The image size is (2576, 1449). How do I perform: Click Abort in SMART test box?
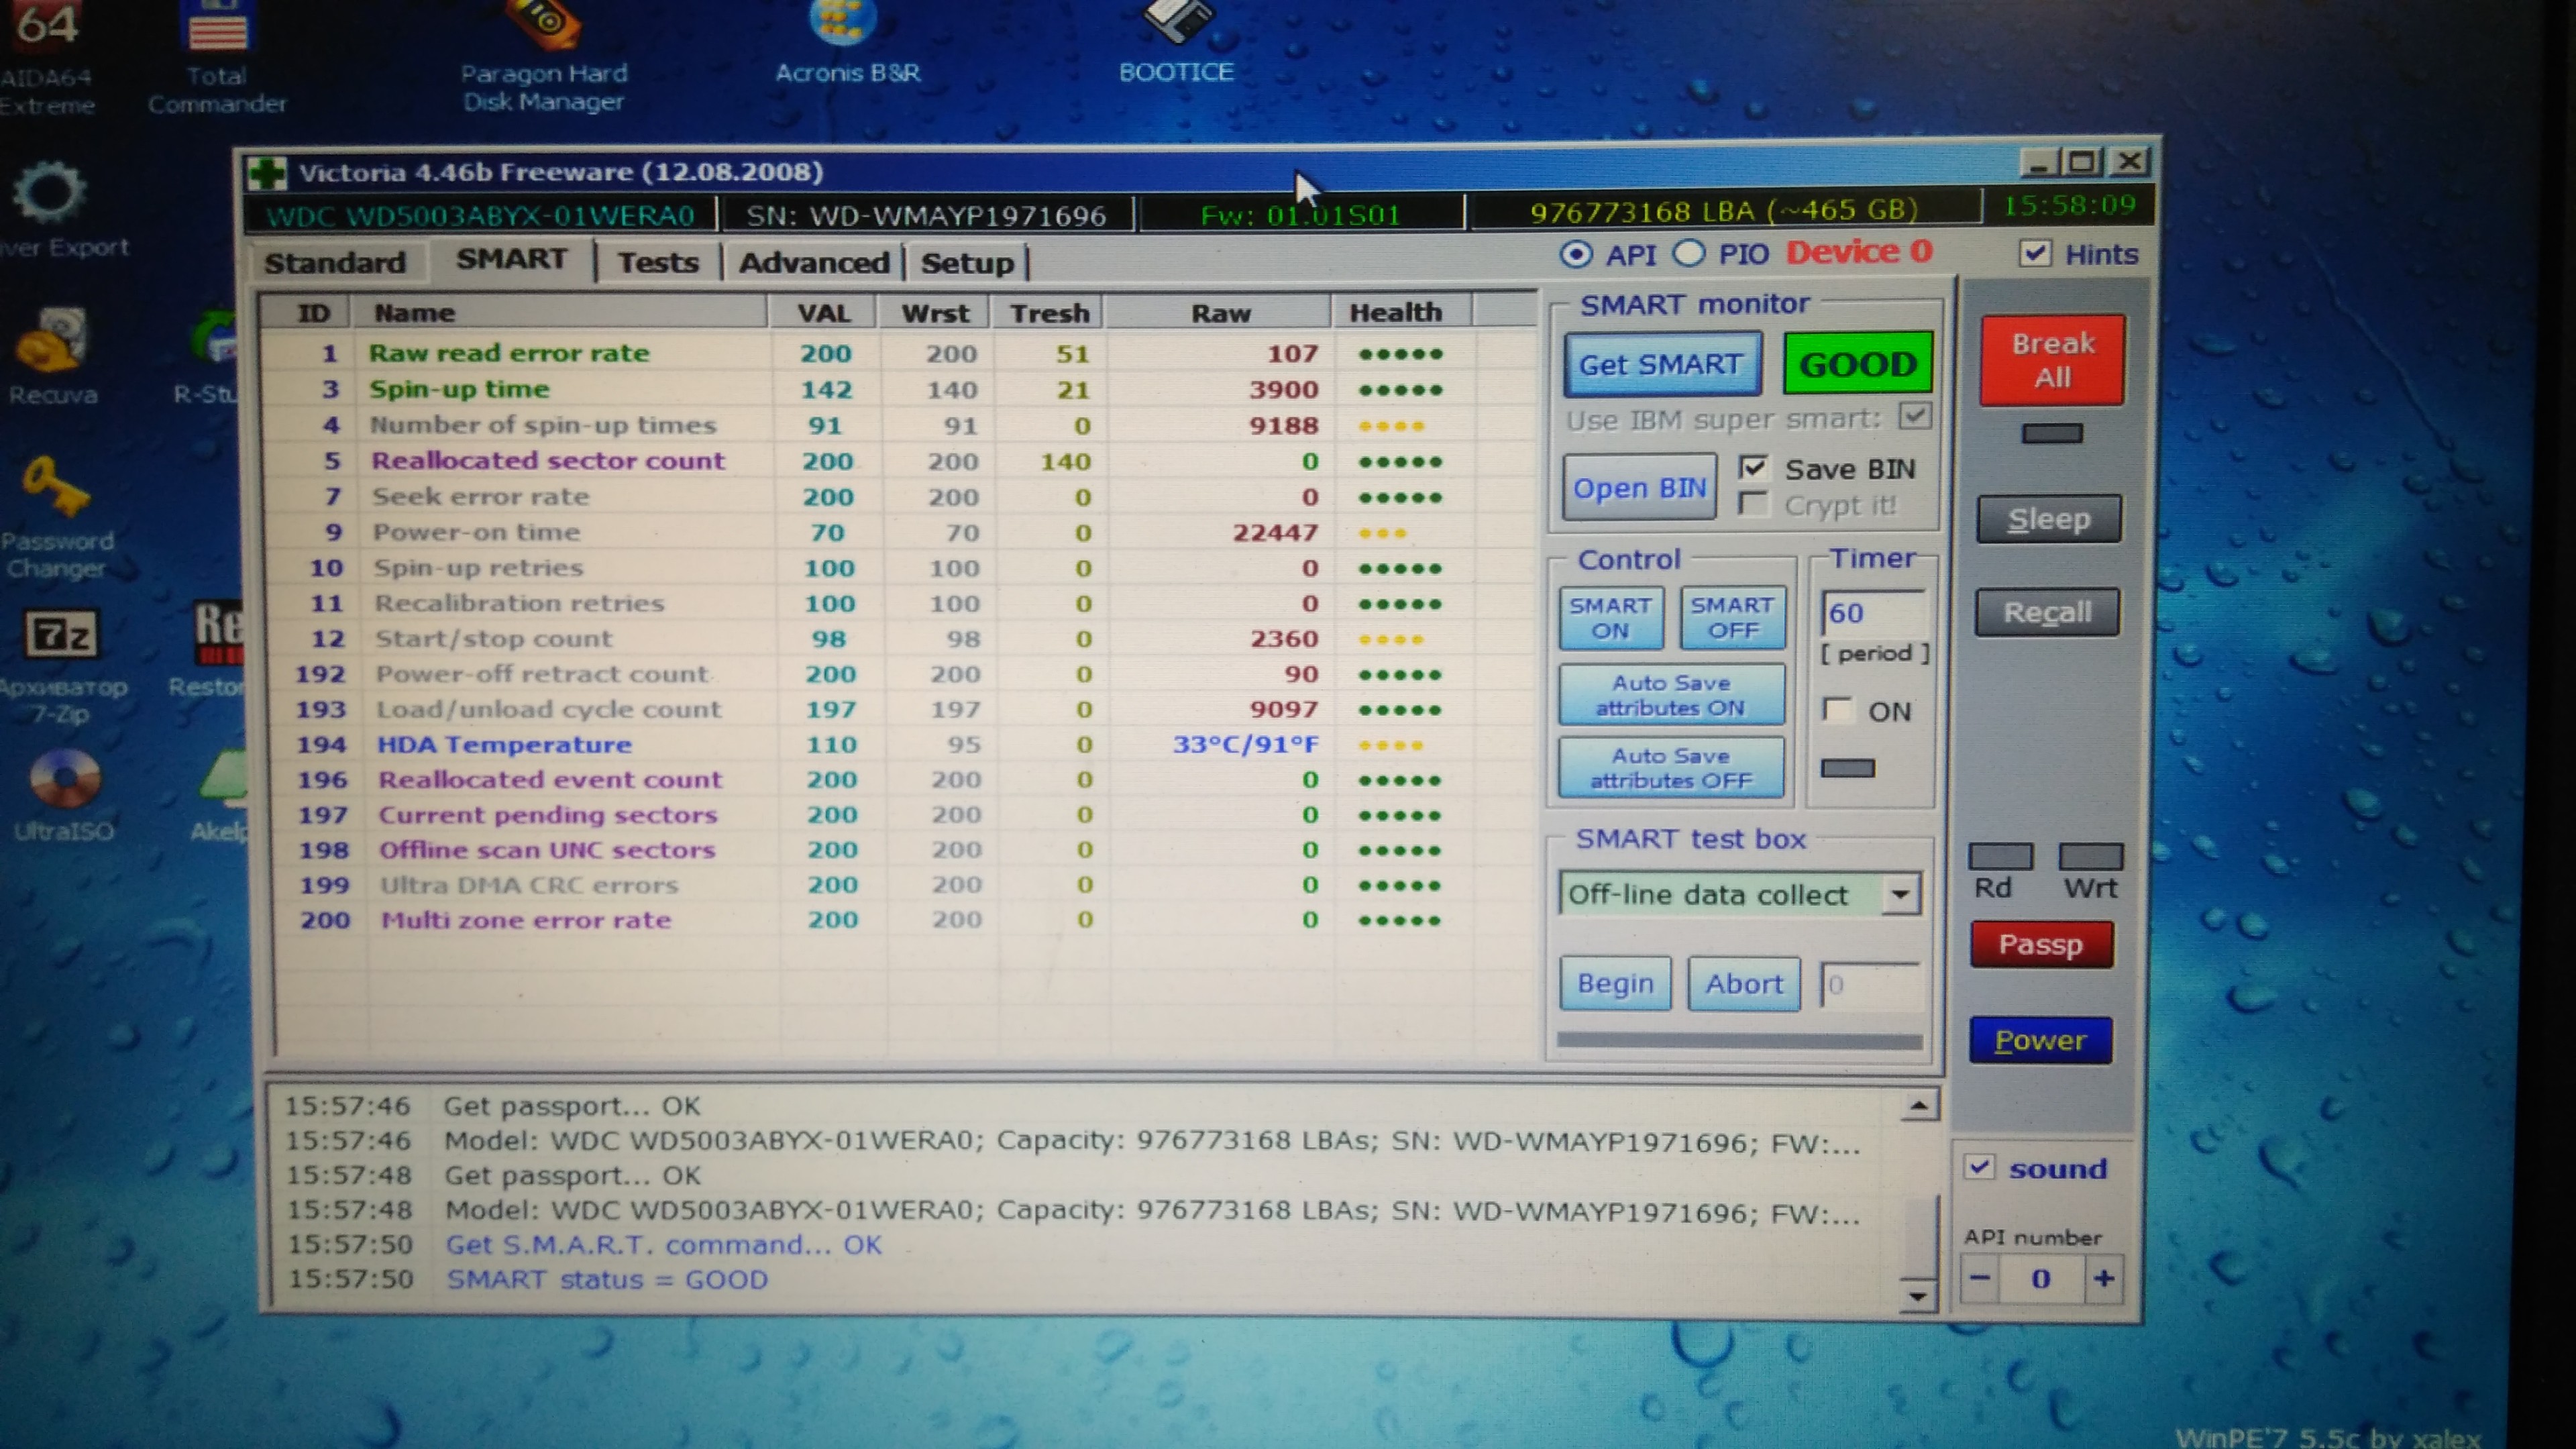[1744, 984]
